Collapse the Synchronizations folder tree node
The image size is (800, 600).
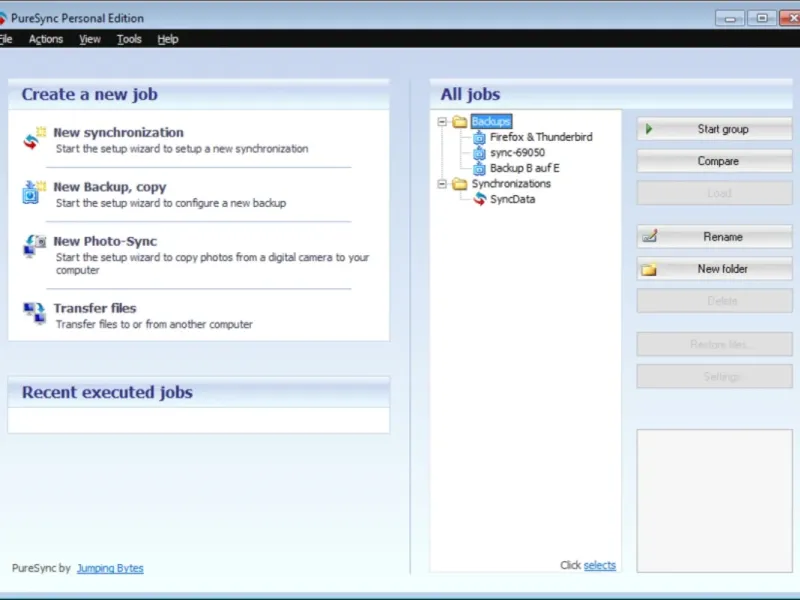click(x=442, y=184)
